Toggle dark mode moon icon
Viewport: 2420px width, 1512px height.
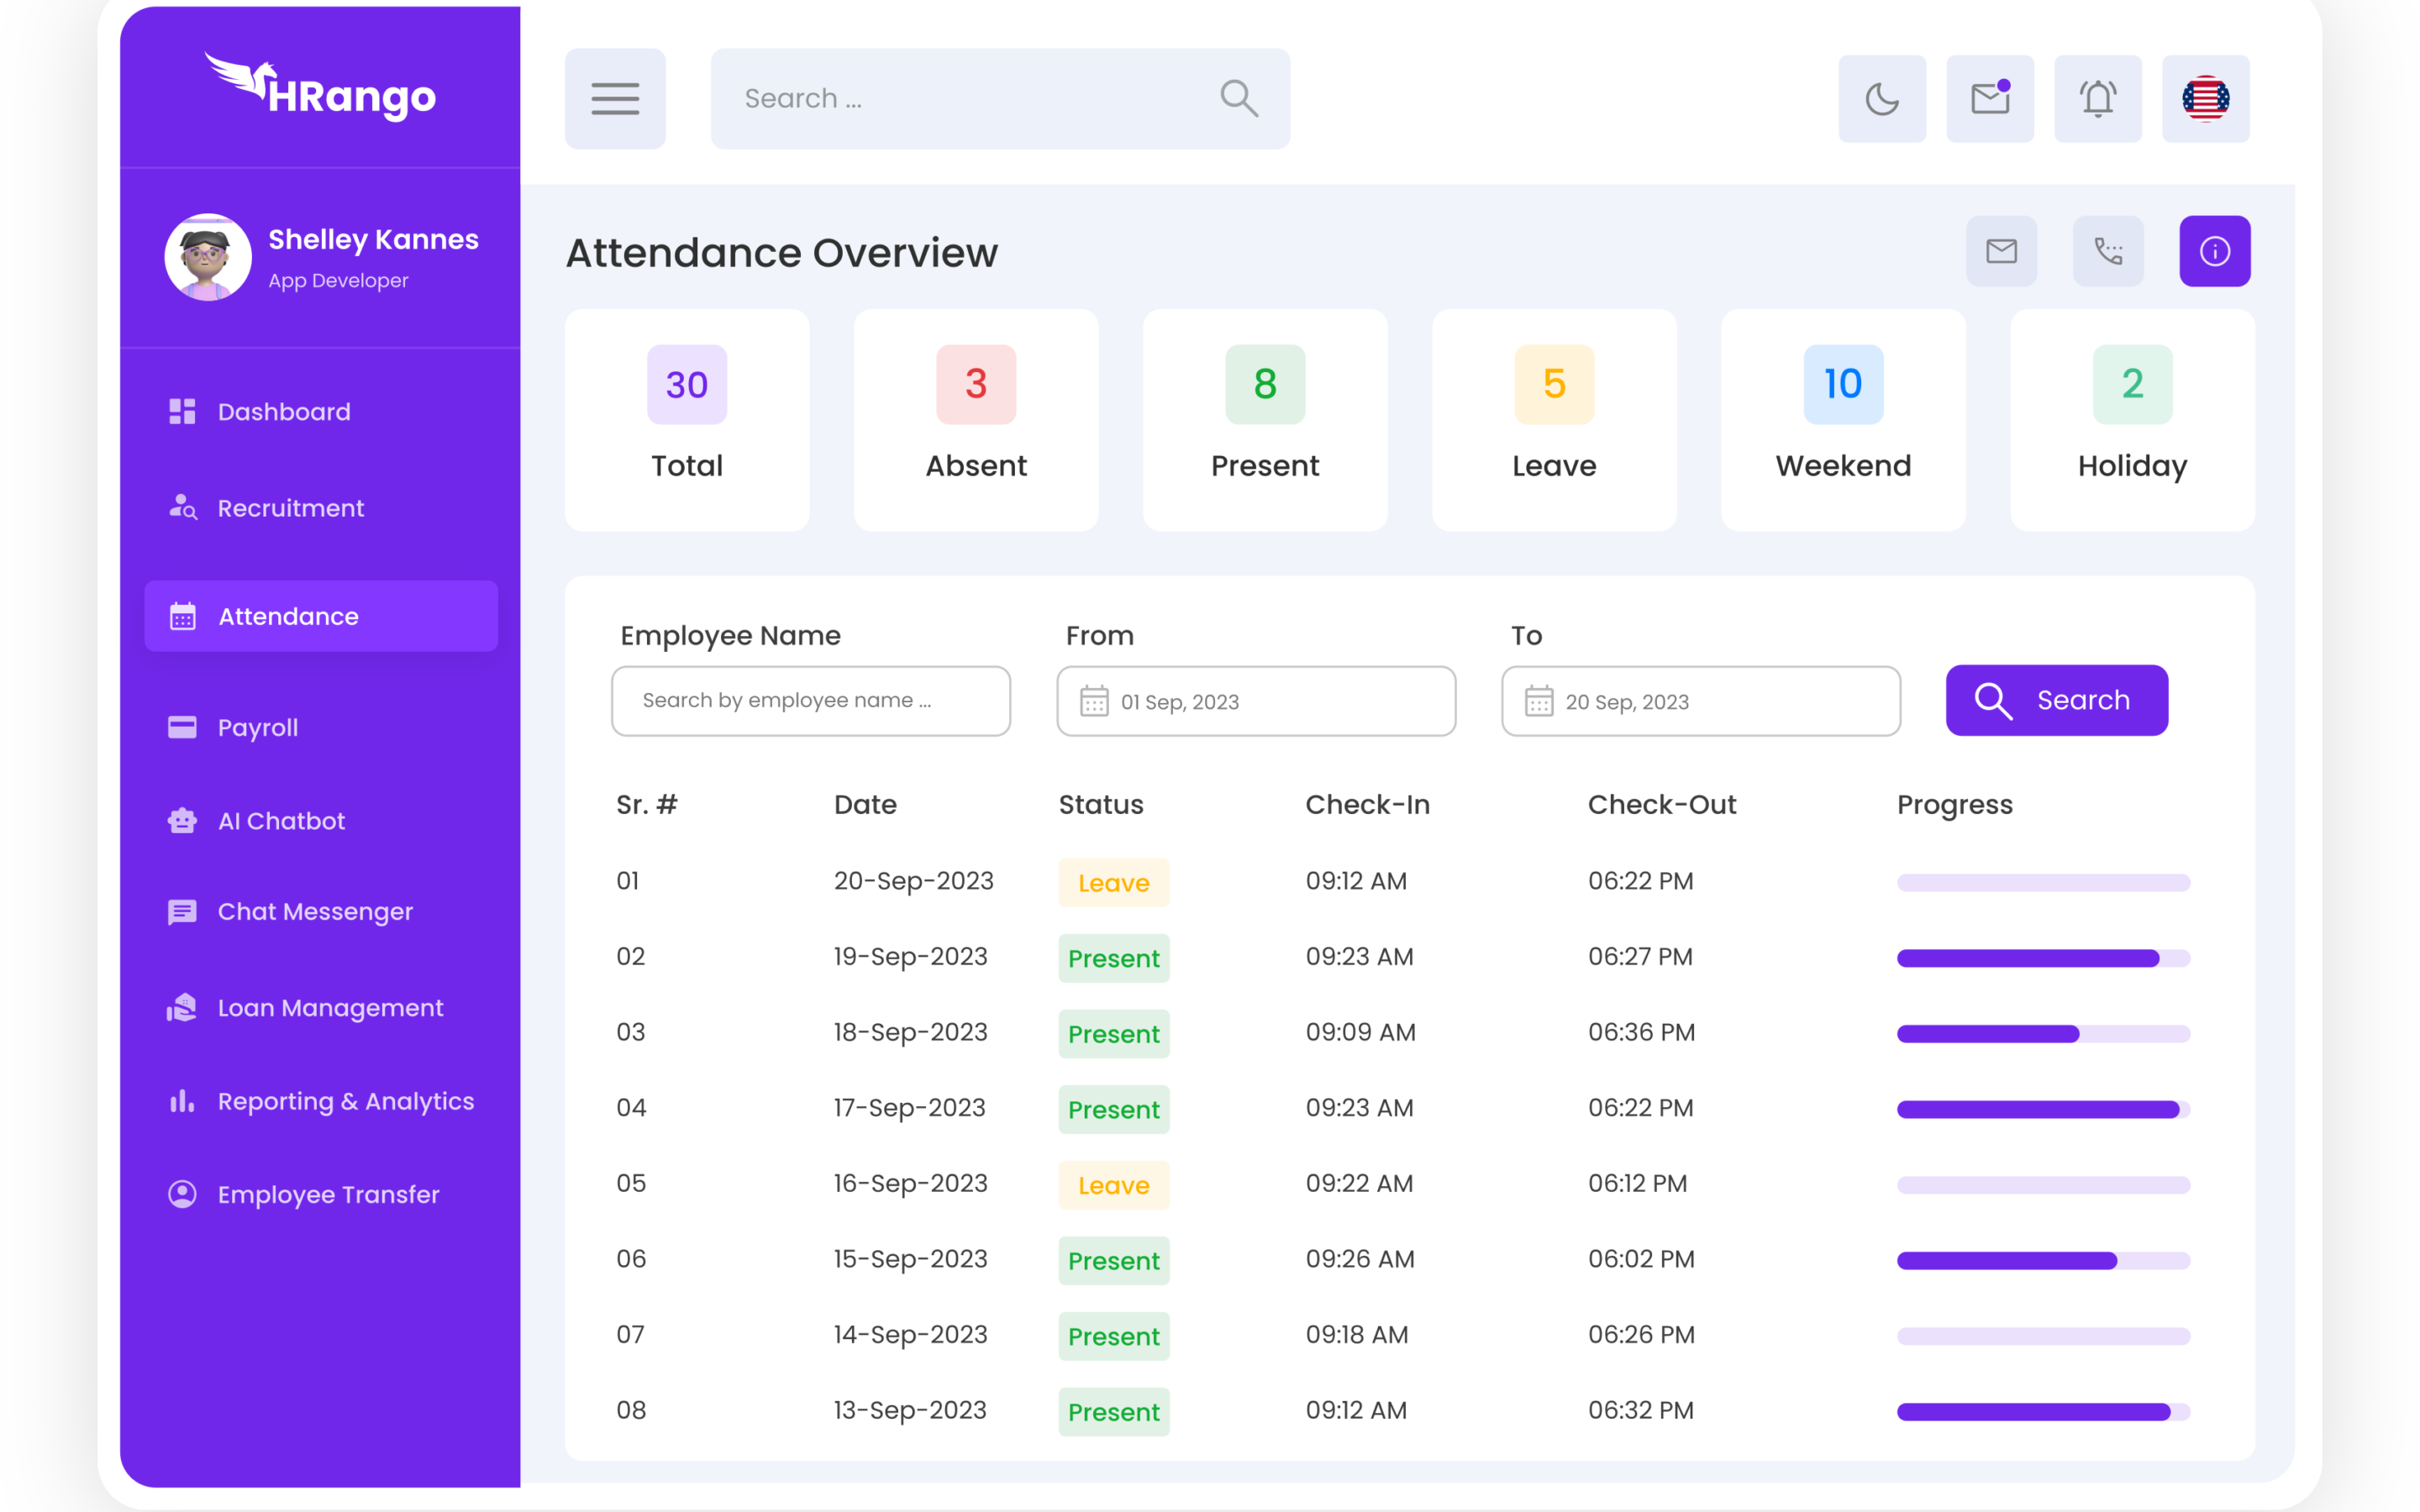1881,99
